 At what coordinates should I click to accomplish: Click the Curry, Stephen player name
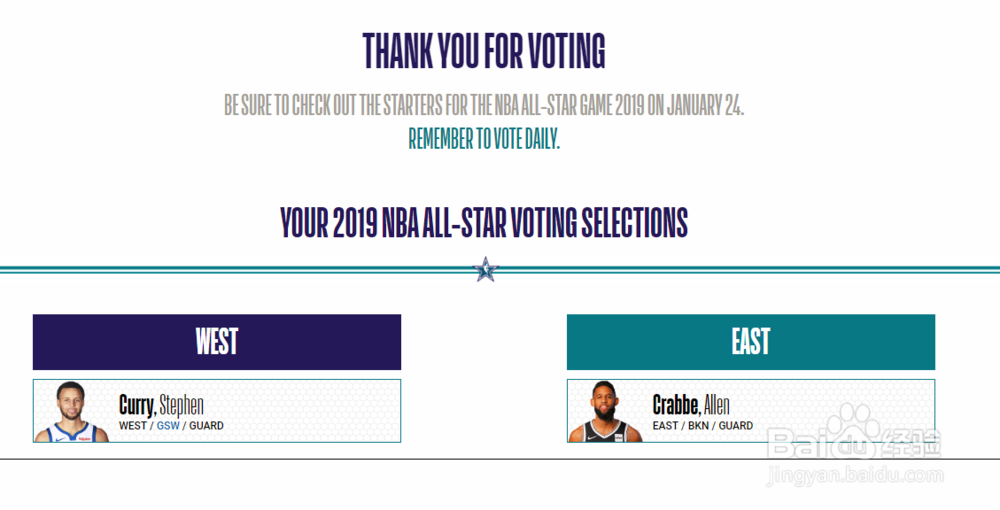161,405
